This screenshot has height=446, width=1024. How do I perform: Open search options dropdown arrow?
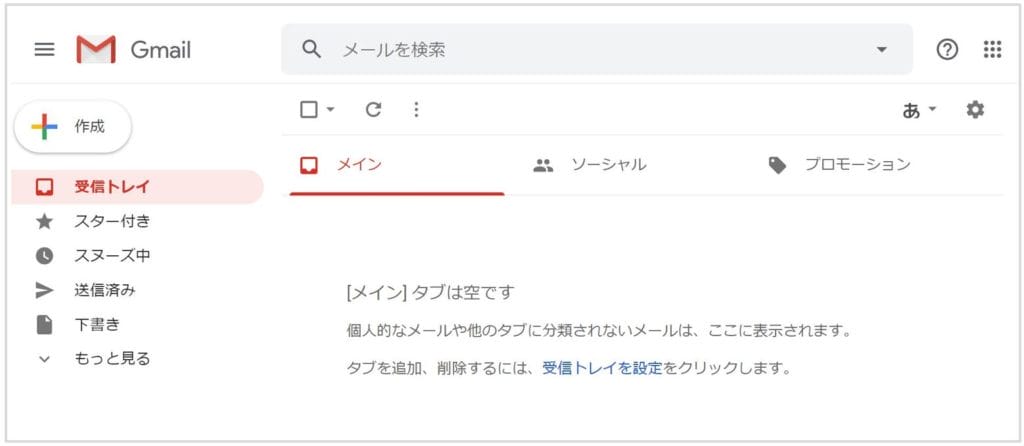[x=882, y=50]
